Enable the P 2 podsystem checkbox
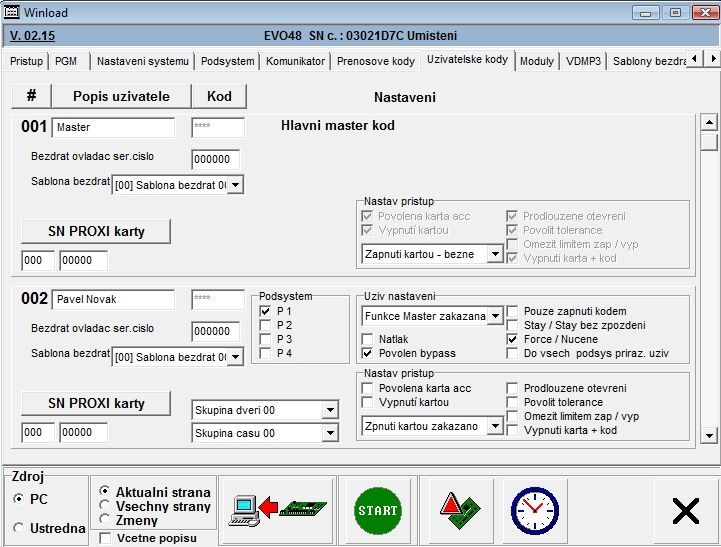Viewport: 721px width, 547px height. [265, 325]
